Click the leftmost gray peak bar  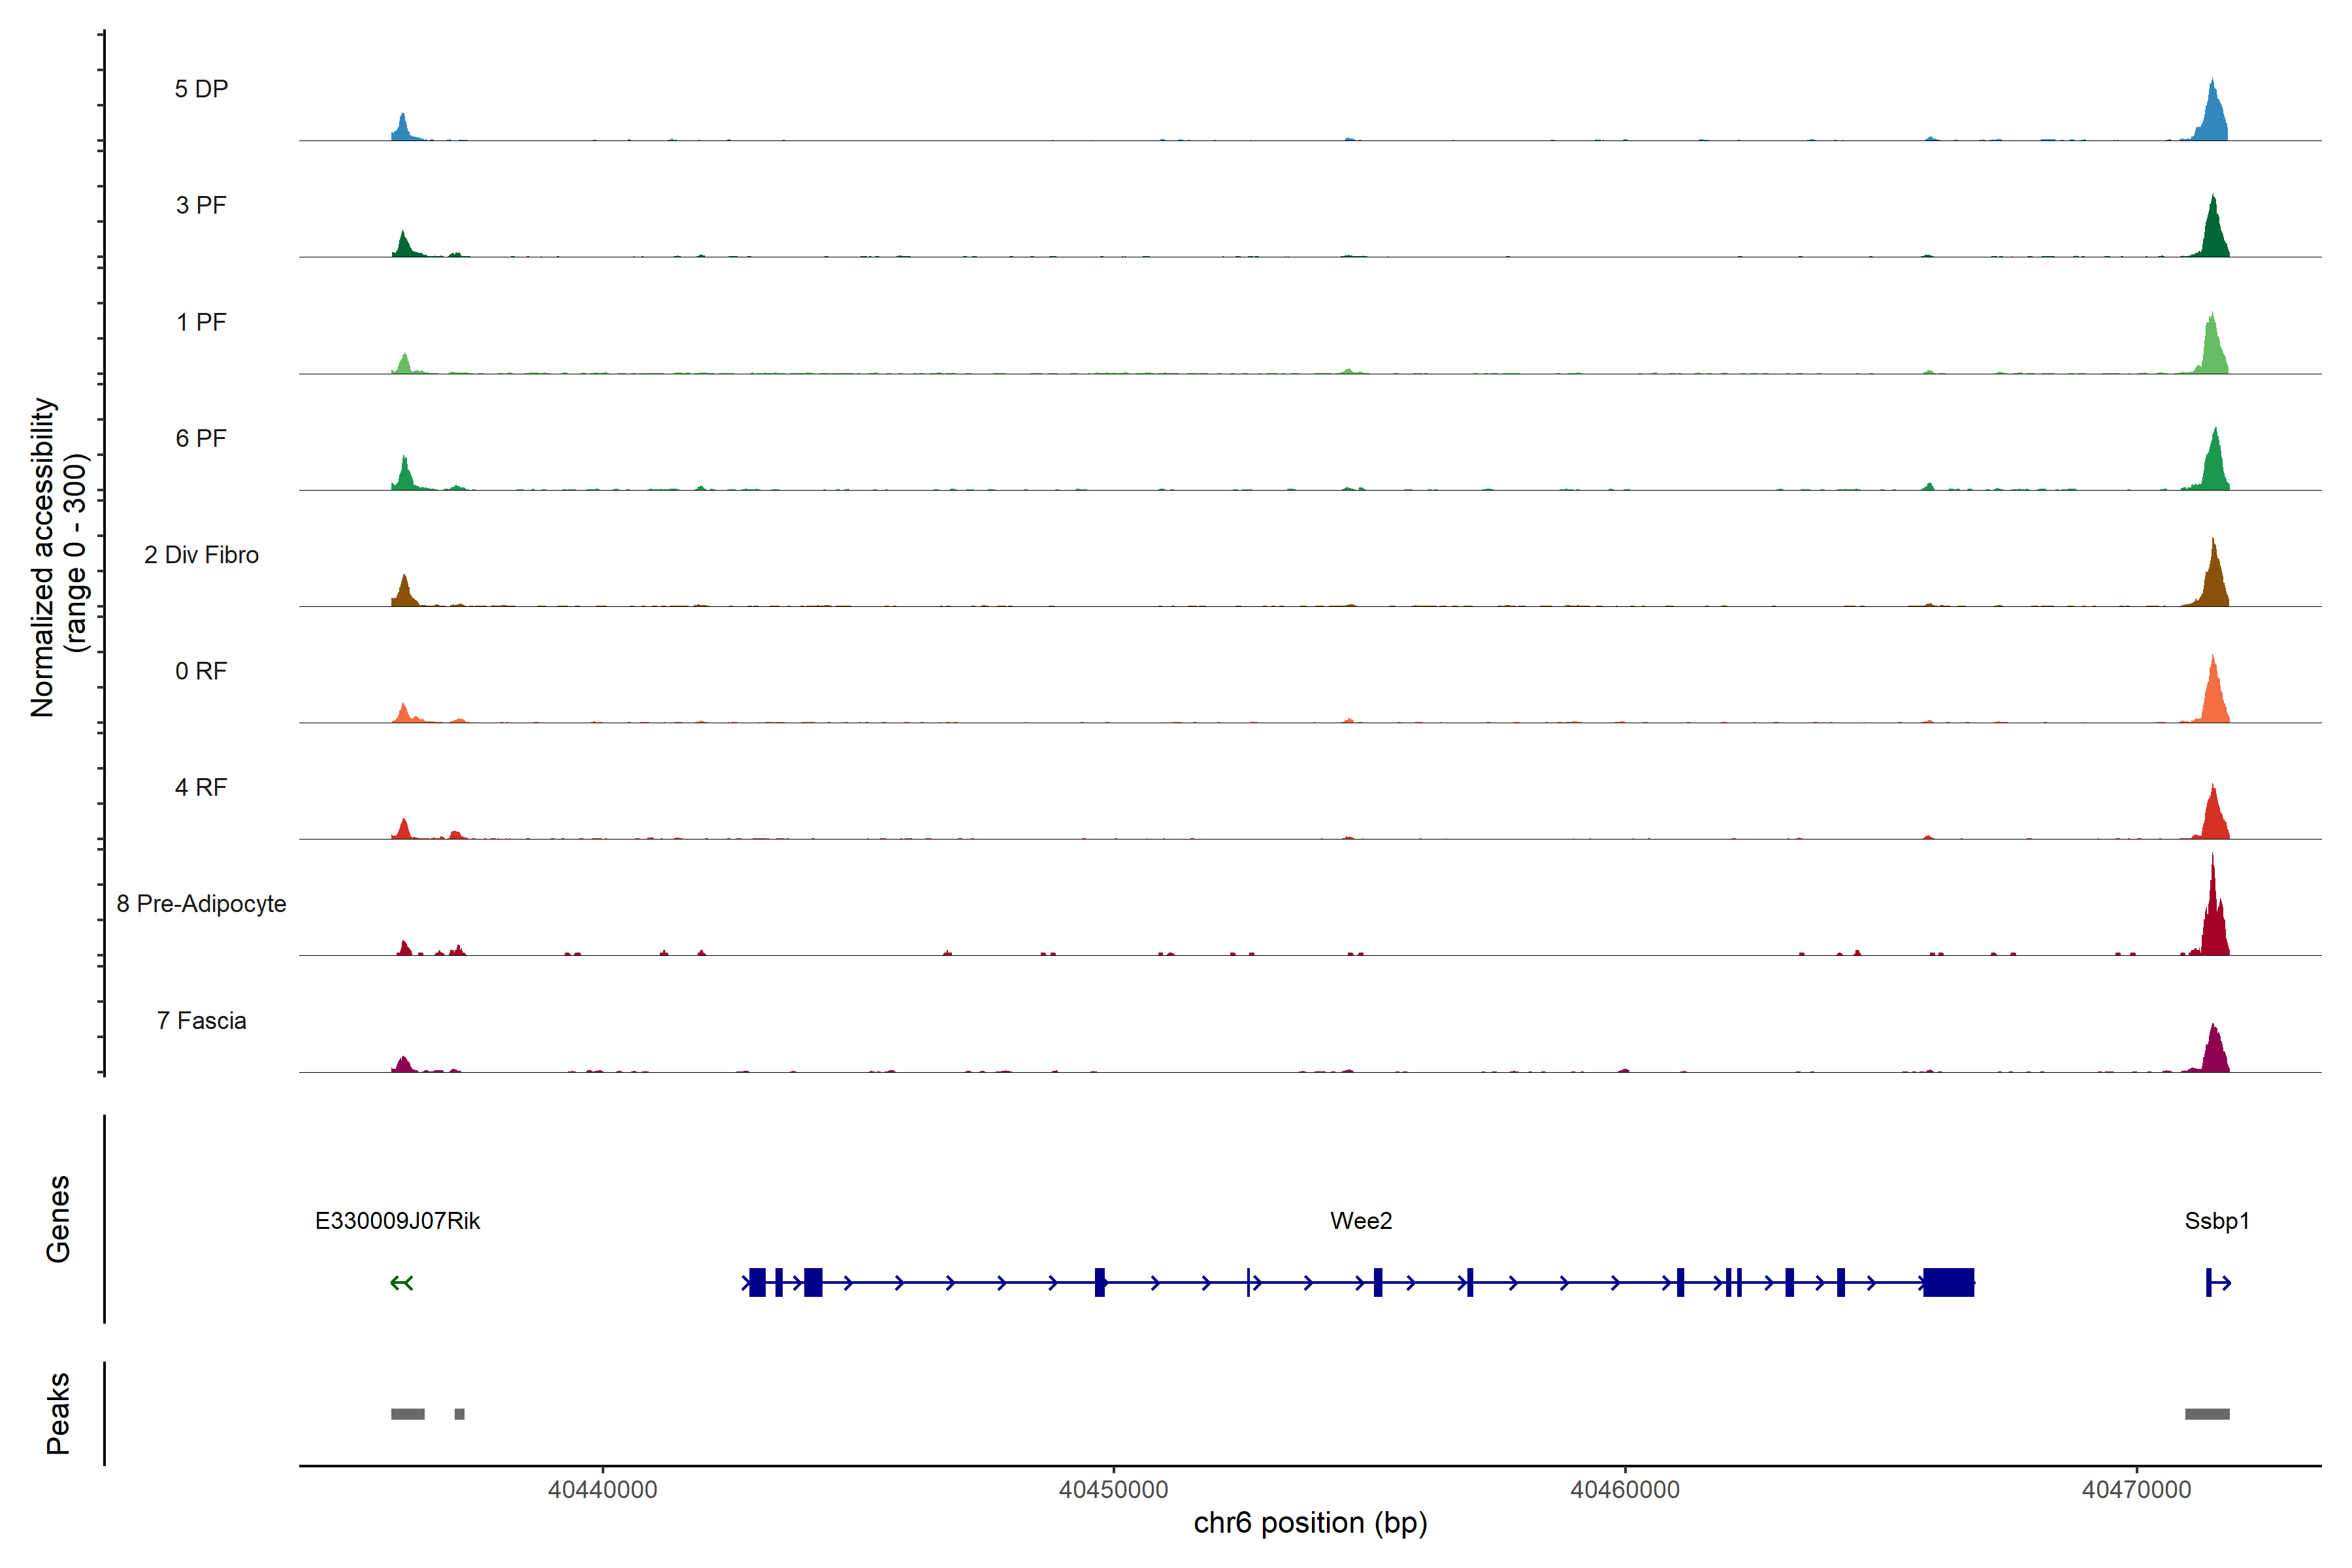[407, 1414]
